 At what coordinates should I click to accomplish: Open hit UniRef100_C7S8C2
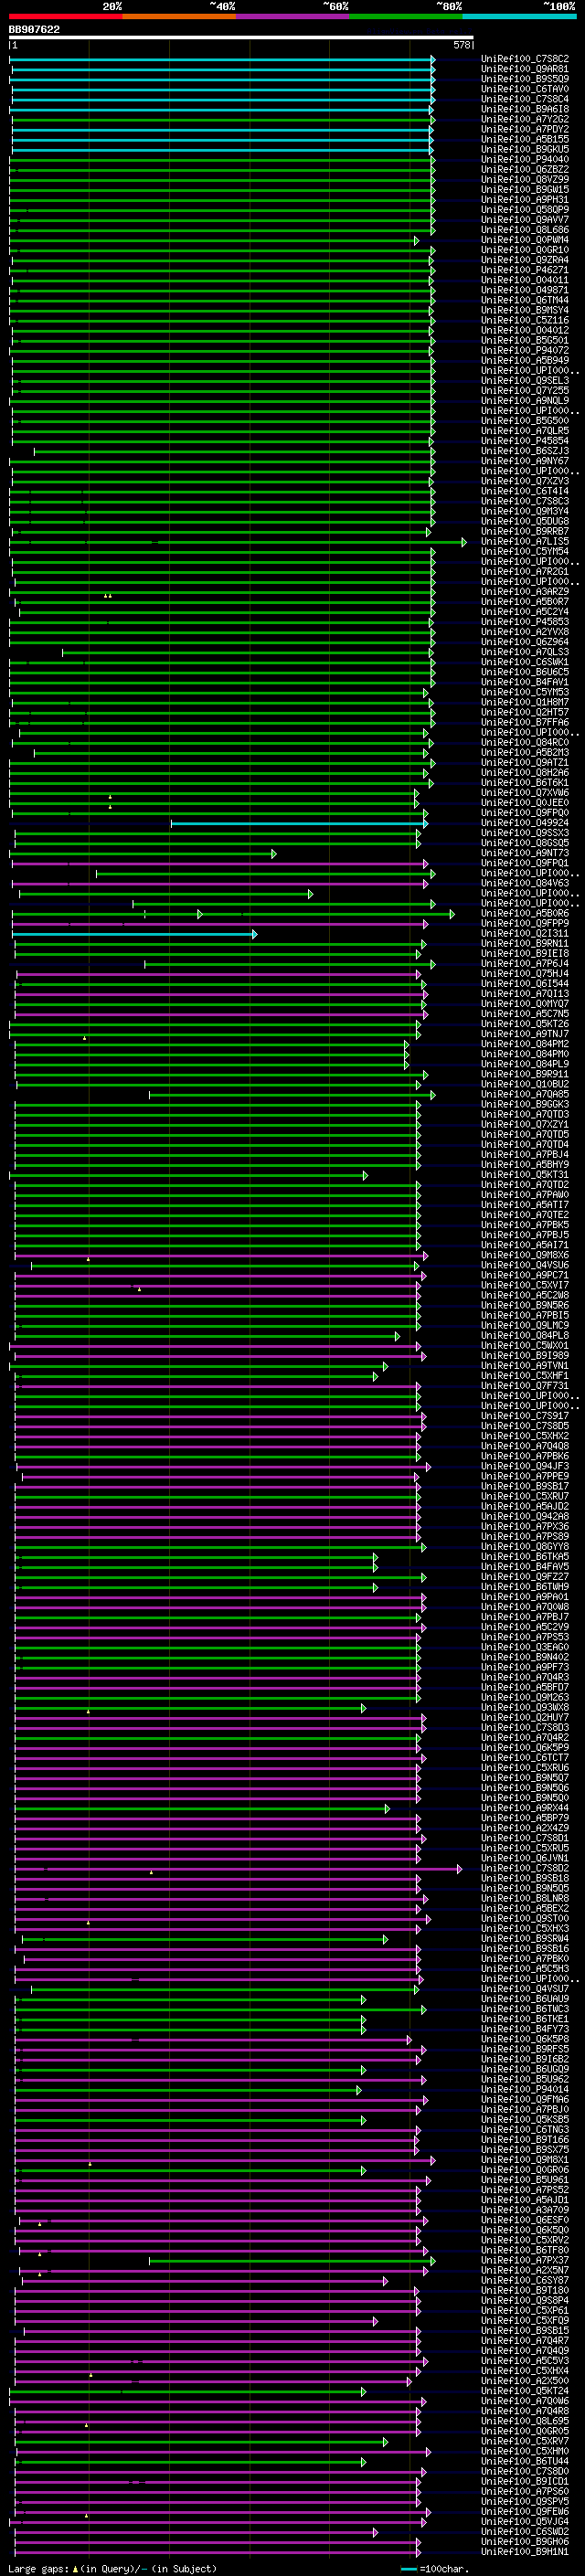(x=525, y=59)
